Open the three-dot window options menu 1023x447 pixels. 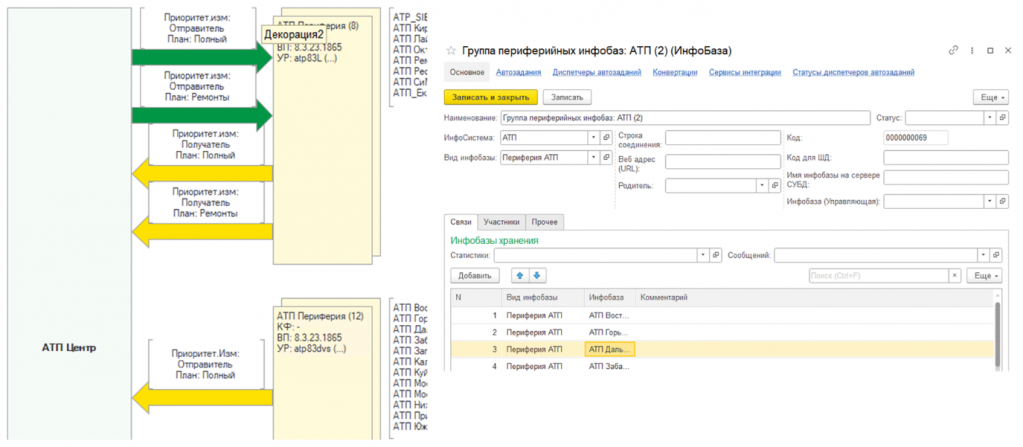(x=971, y=50)
